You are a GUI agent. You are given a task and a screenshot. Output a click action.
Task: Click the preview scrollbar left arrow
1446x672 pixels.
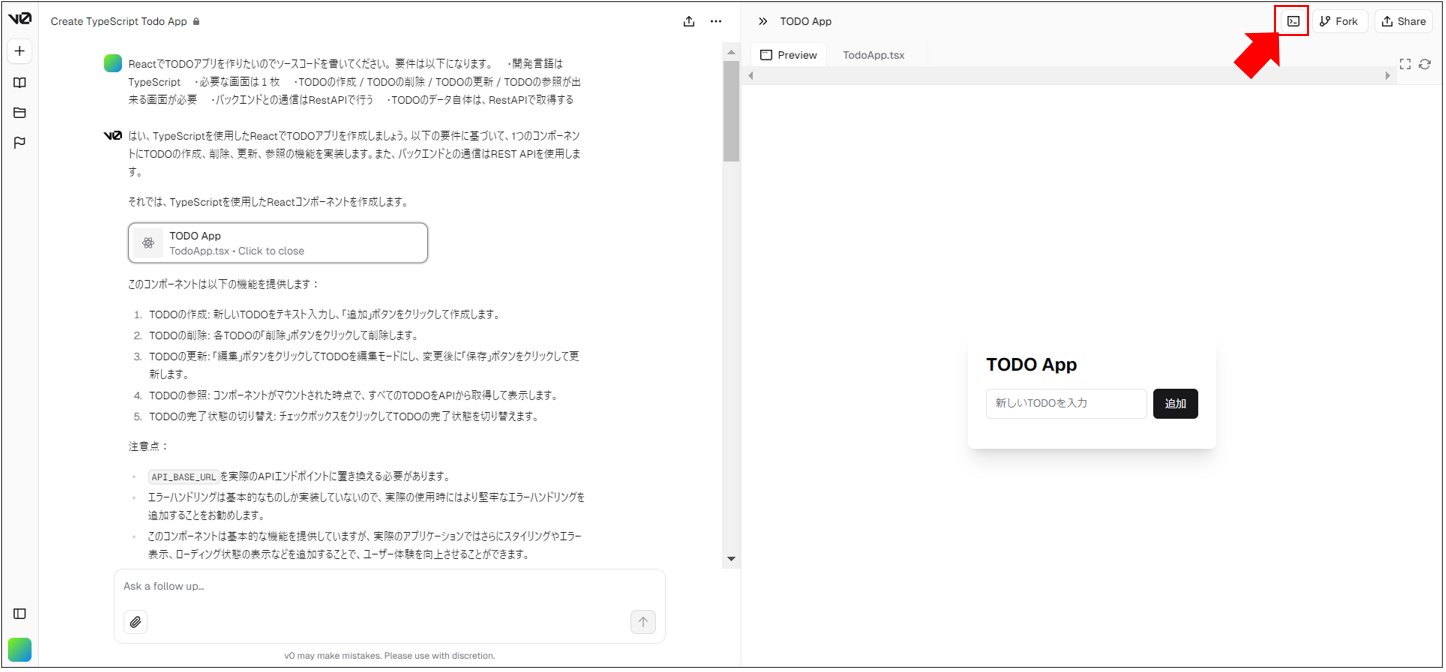click(x=751, y=76)
